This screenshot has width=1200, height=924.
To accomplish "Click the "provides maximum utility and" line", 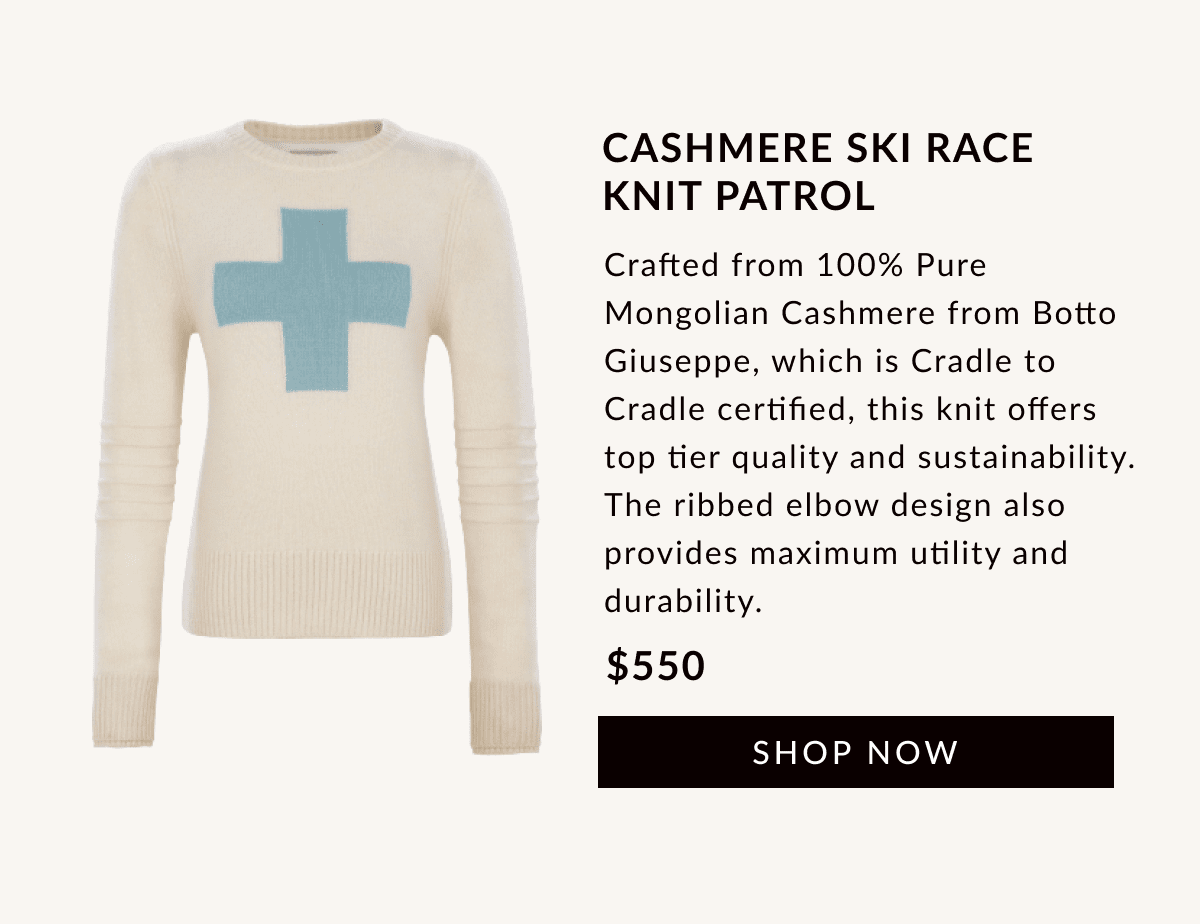I will [x=836, y=553].
